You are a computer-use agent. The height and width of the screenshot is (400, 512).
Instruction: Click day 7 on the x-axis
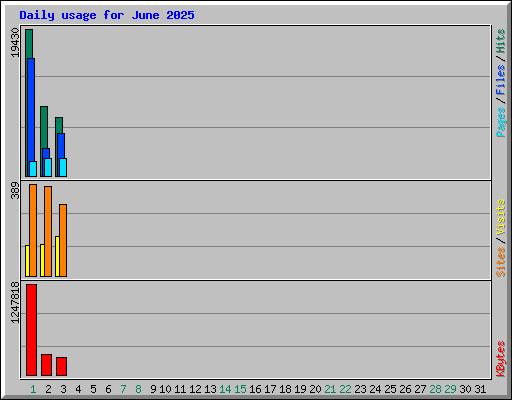tap(123, 389)
